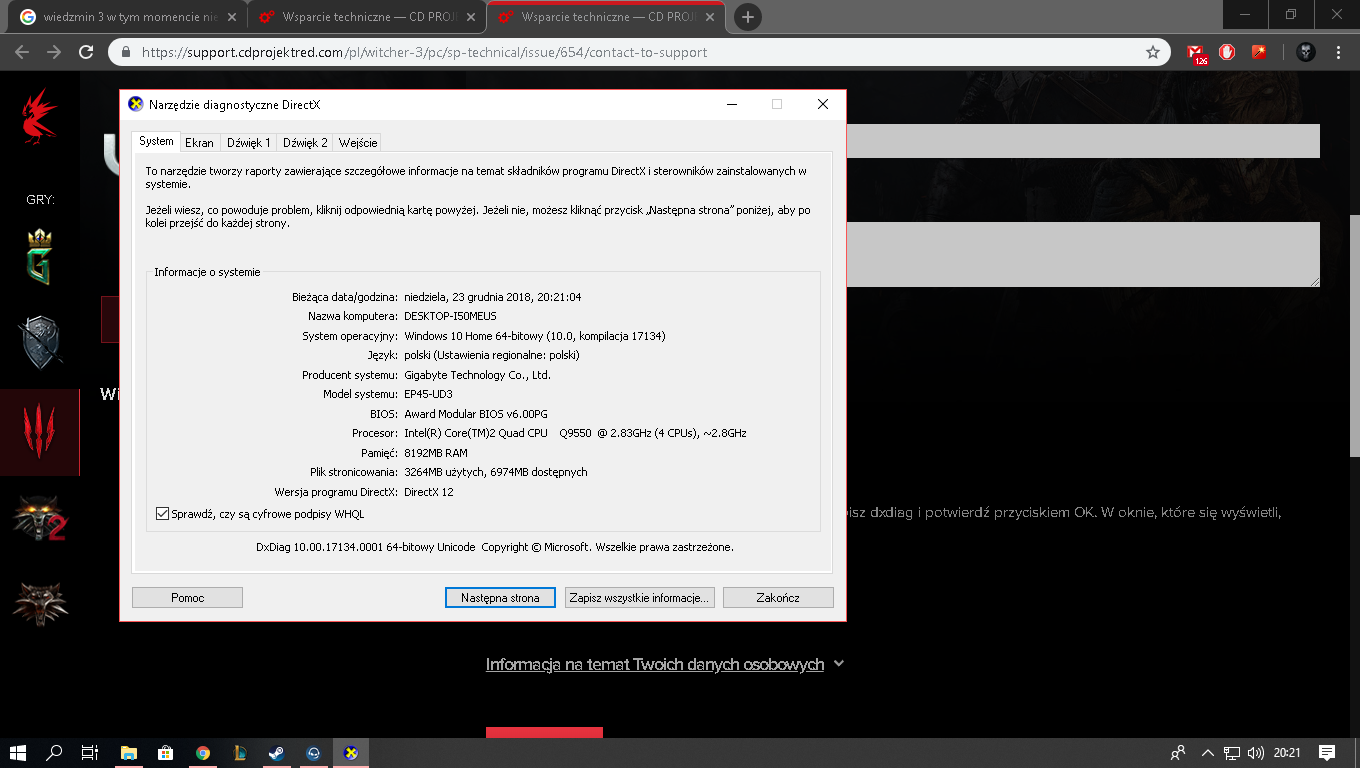Image resolution: width=1360 pixels, height=768 pixels.
Task: Minimize the DirectX diagnostic window
Action: pos(732,104)
